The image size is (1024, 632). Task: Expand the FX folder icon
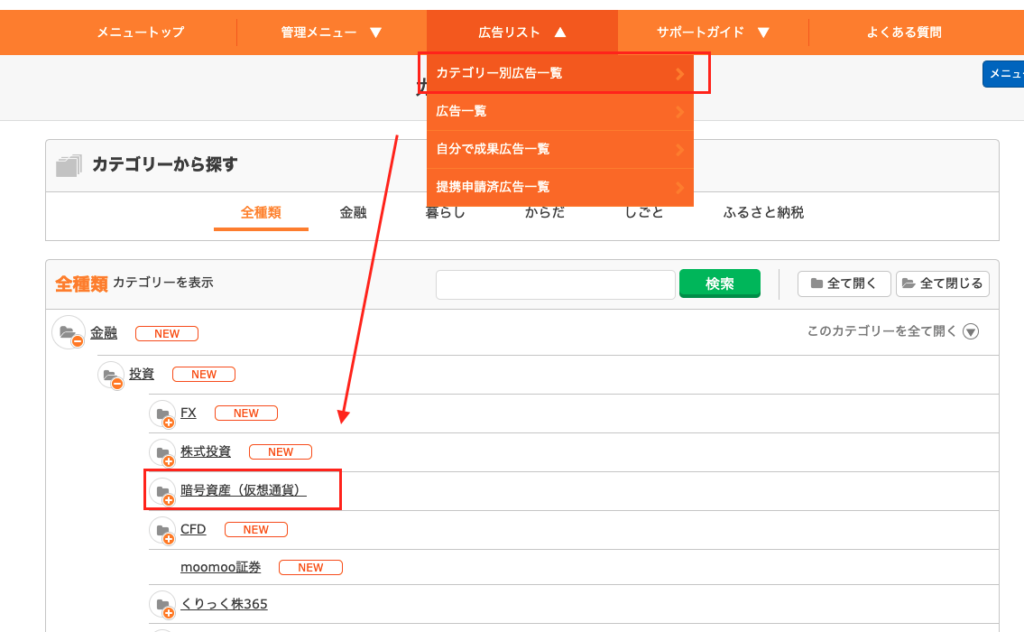(162, 414)
